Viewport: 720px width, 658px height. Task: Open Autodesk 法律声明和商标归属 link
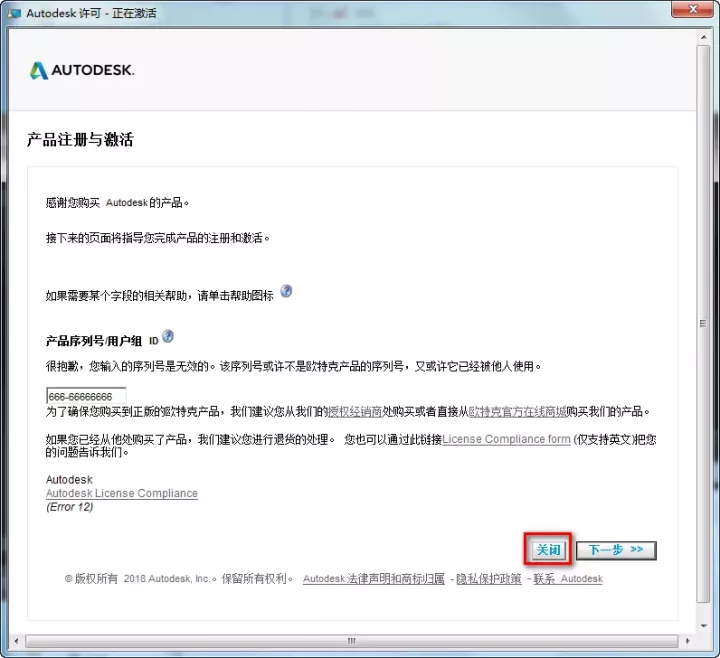[x=375, y=579]
